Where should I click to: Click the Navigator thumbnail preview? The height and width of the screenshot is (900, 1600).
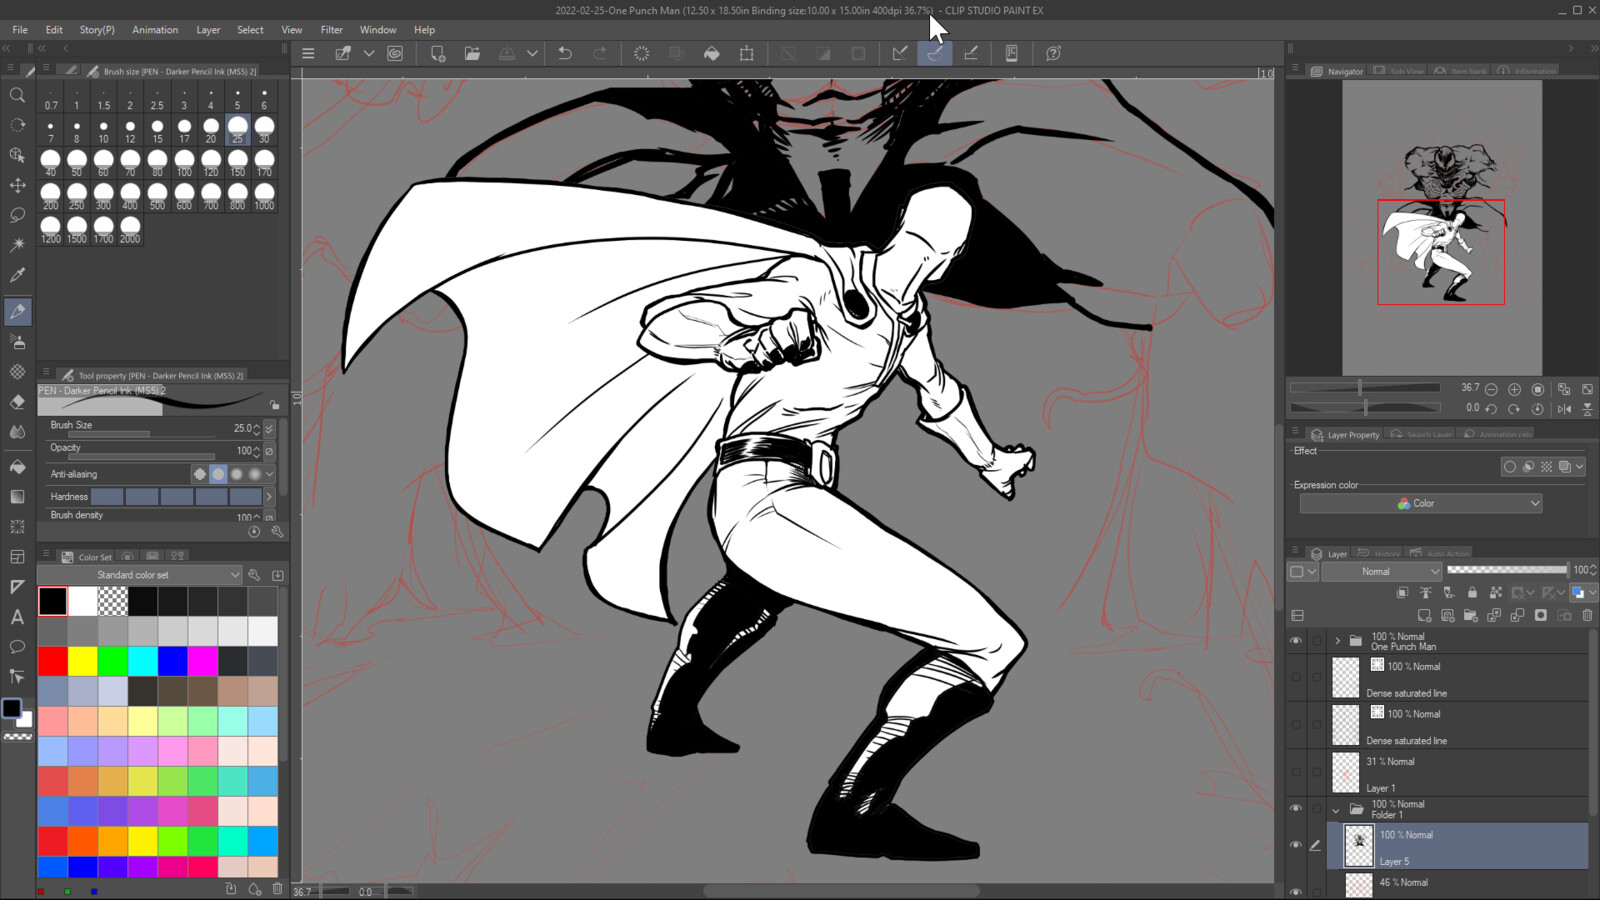(x=1441, y=228)
